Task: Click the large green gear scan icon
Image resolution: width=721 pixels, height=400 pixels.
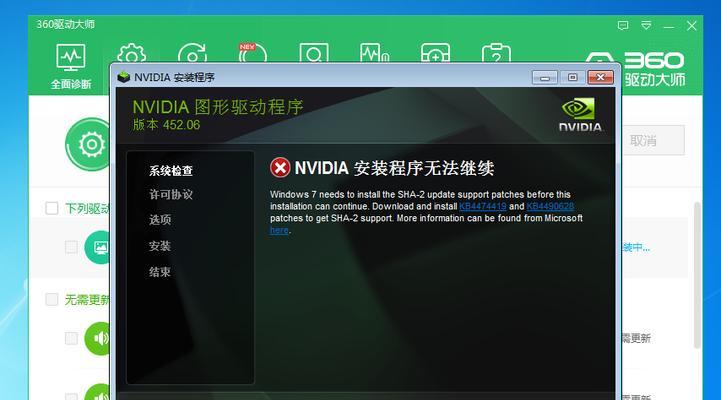Action: (88, 144)
